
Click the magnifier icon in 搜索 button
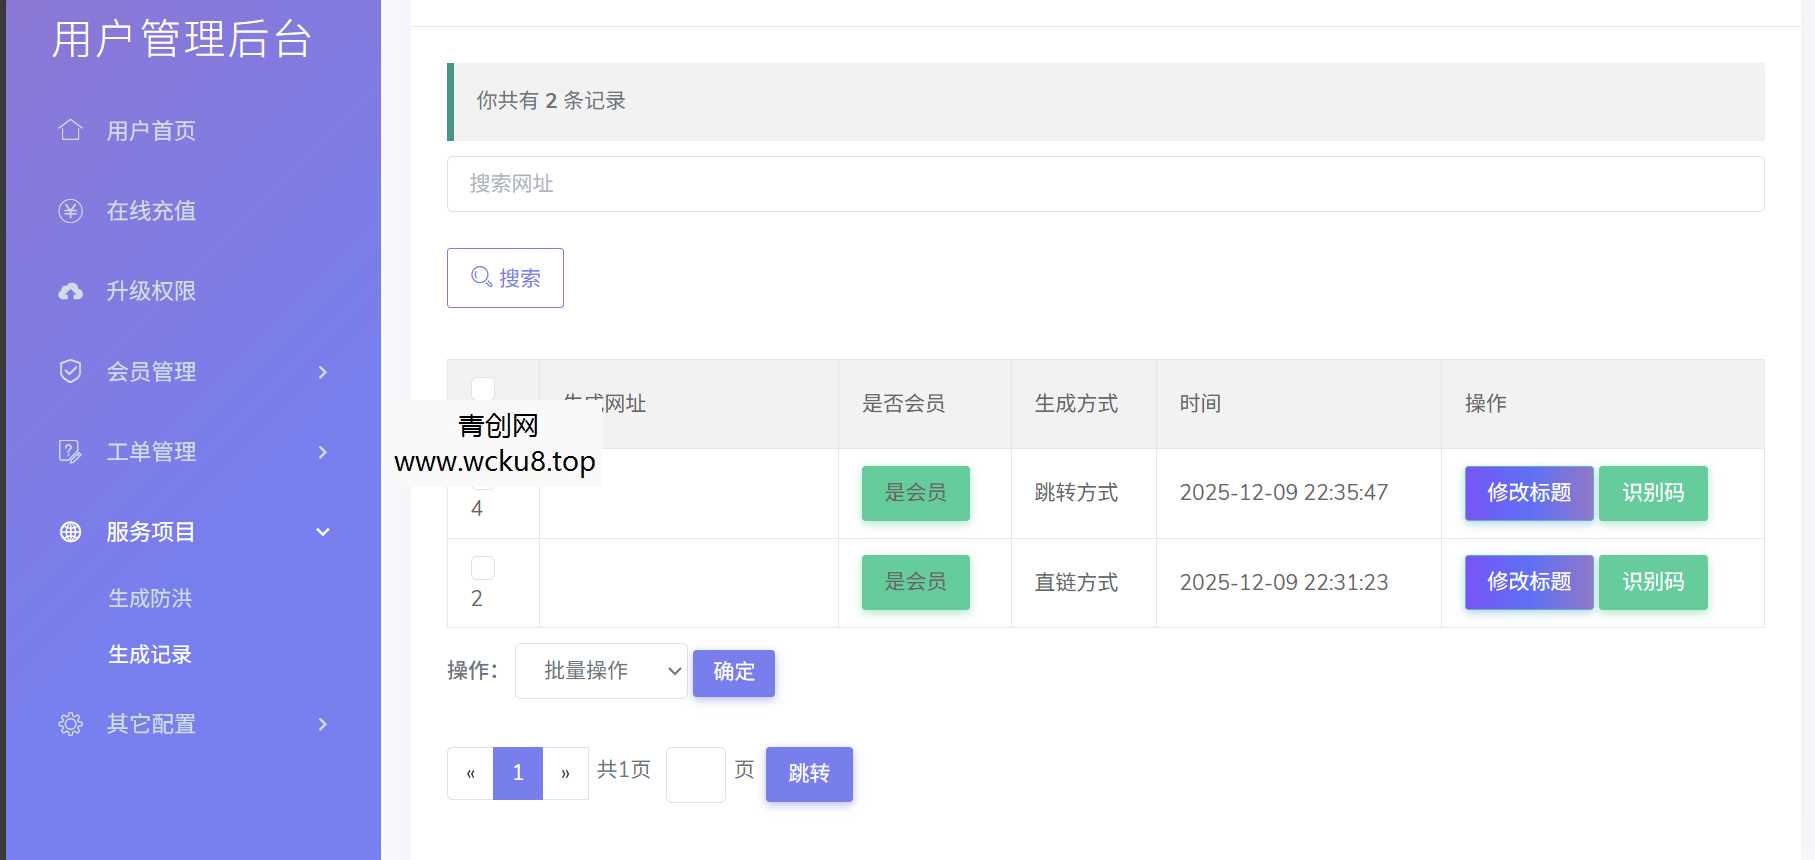click(x=481, y=277)
